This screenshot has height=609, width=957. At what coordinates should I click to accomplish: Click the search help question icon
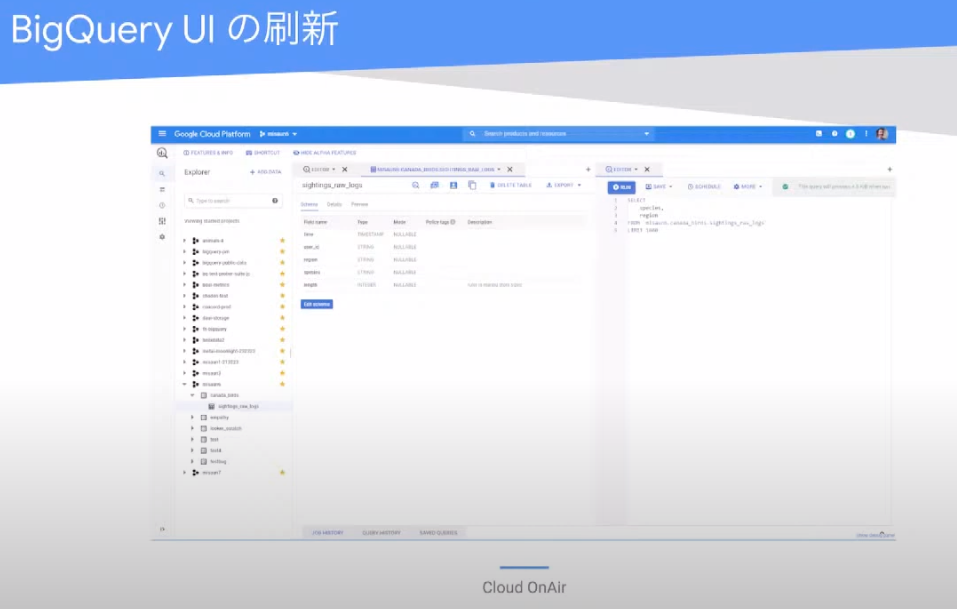pyautogui.click(x=275, y=201)
